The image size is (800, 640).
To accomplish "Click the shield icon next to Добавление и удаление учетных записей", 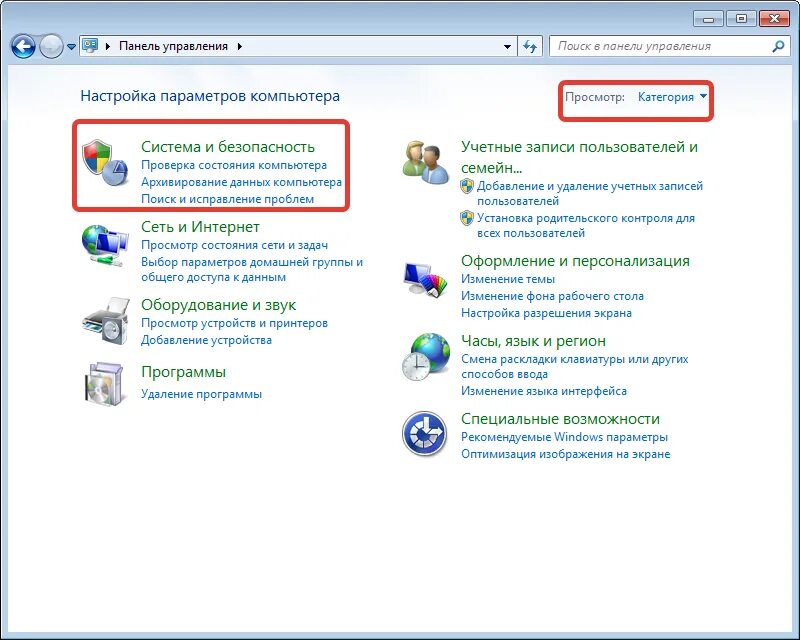I will [x=467, y=186].
